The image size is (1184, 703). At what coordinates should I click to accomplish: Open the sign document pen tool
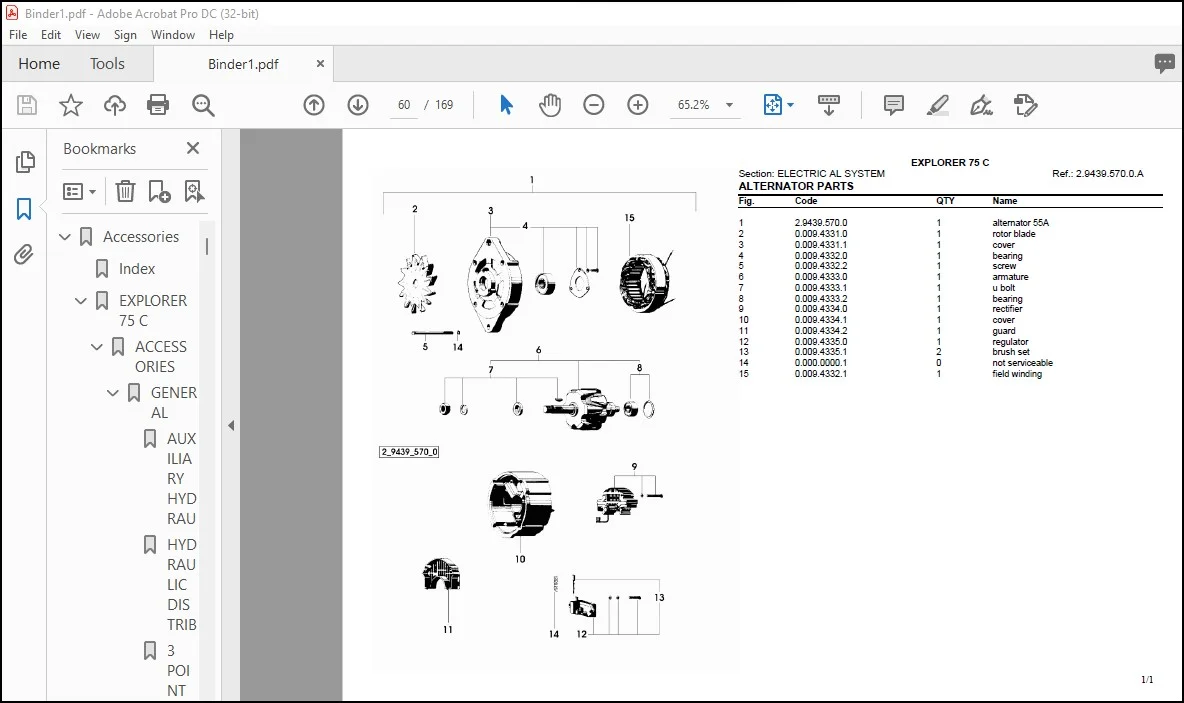[x=981, y=105]
